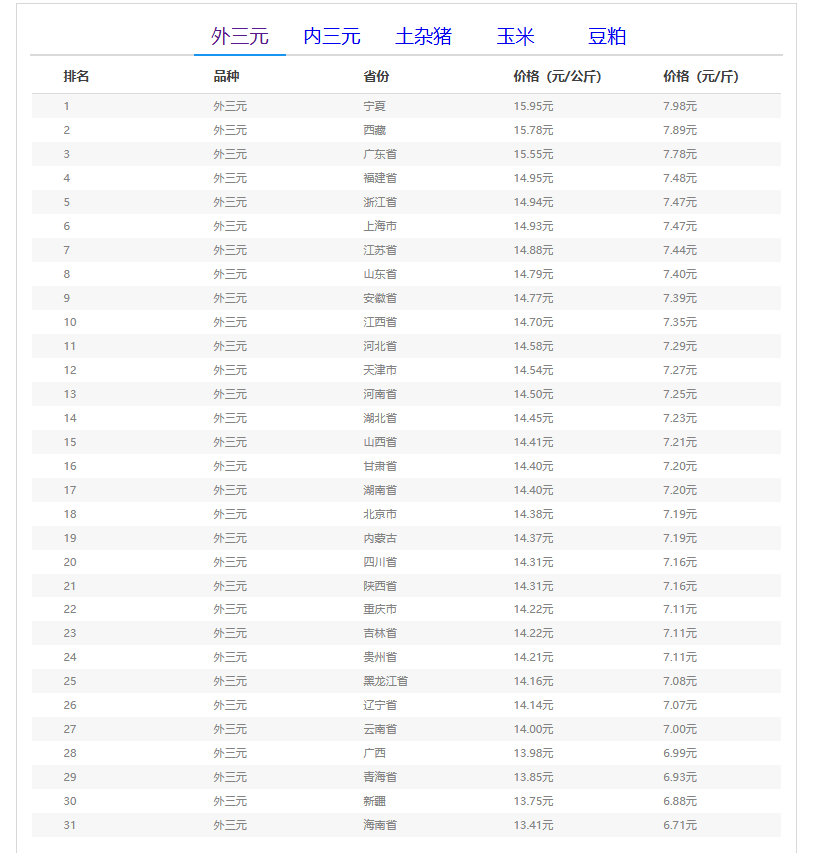Select province cell 贵州省

pos(380,657)
